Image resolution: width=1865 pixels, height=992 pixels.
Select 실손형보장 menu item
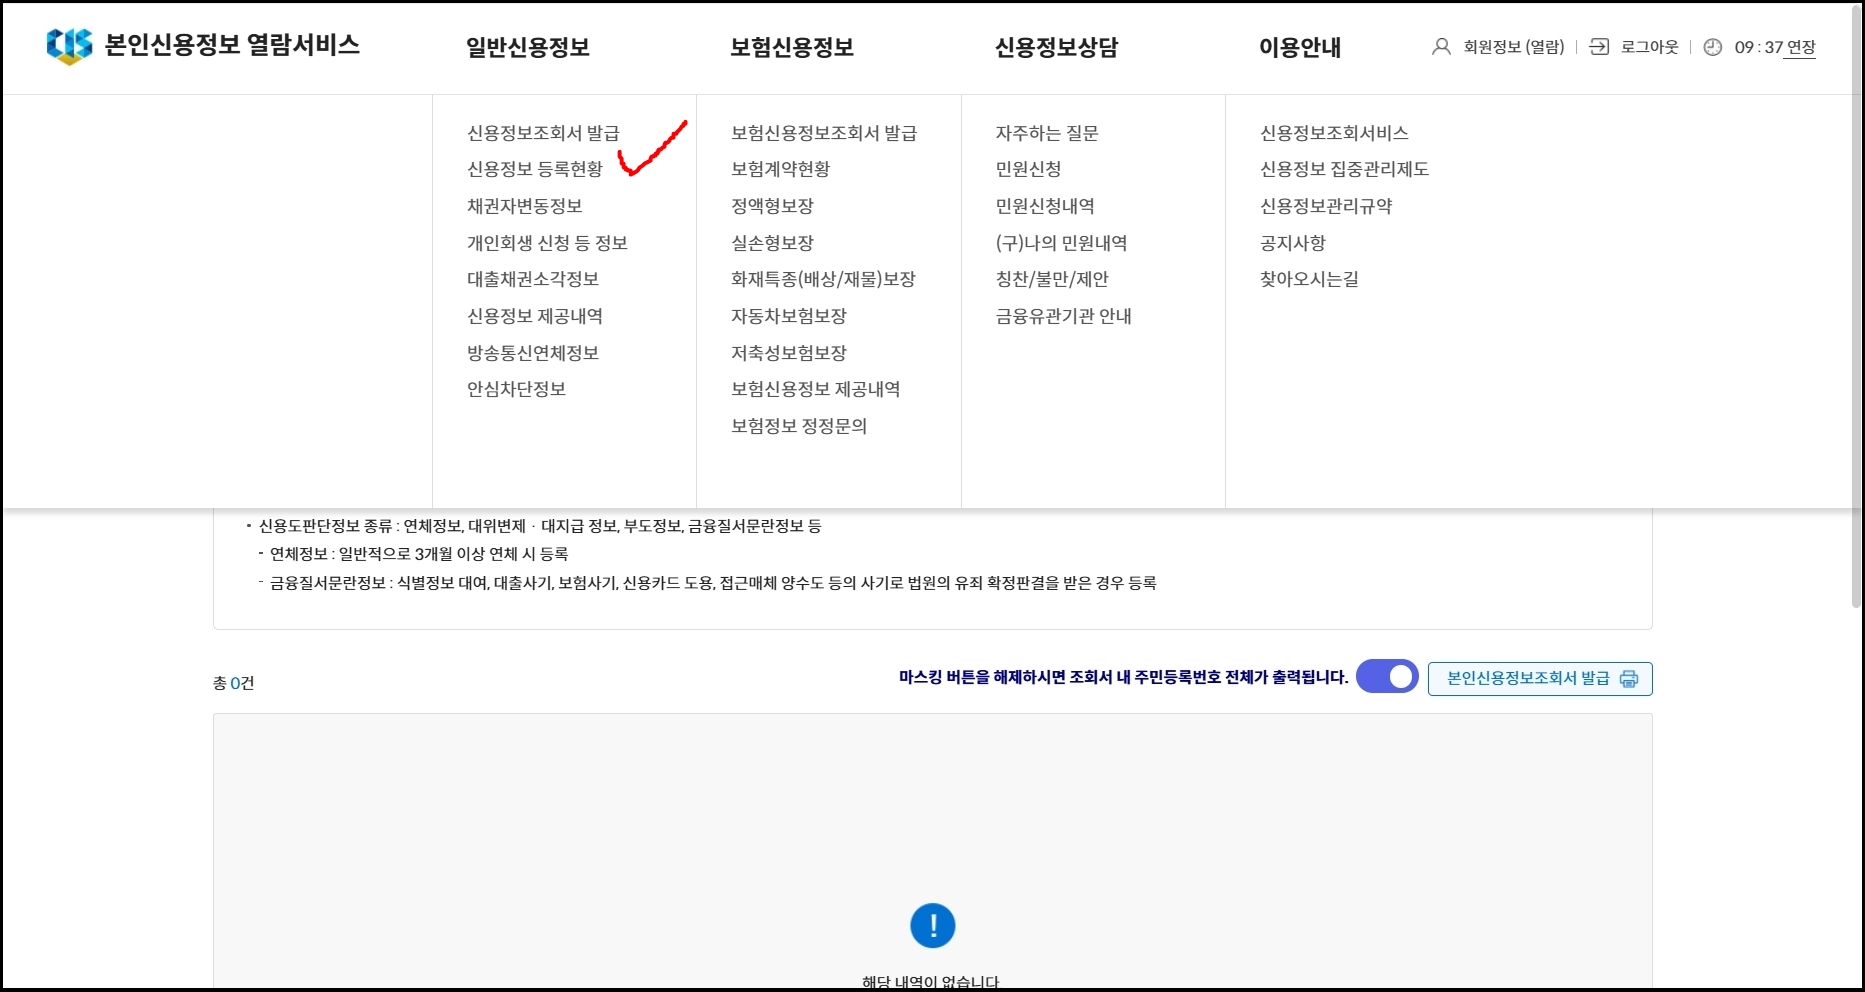click(x=773, y=243)
